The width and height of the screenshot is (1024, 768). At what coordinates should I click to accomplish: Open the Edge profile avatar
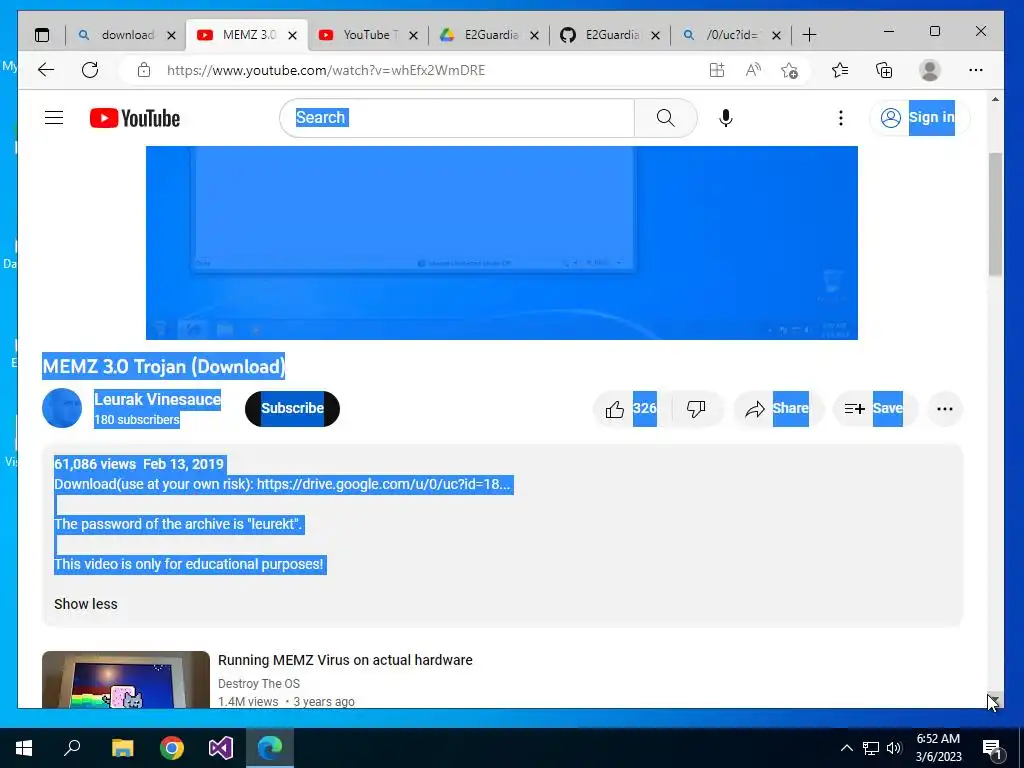point(929,70)
